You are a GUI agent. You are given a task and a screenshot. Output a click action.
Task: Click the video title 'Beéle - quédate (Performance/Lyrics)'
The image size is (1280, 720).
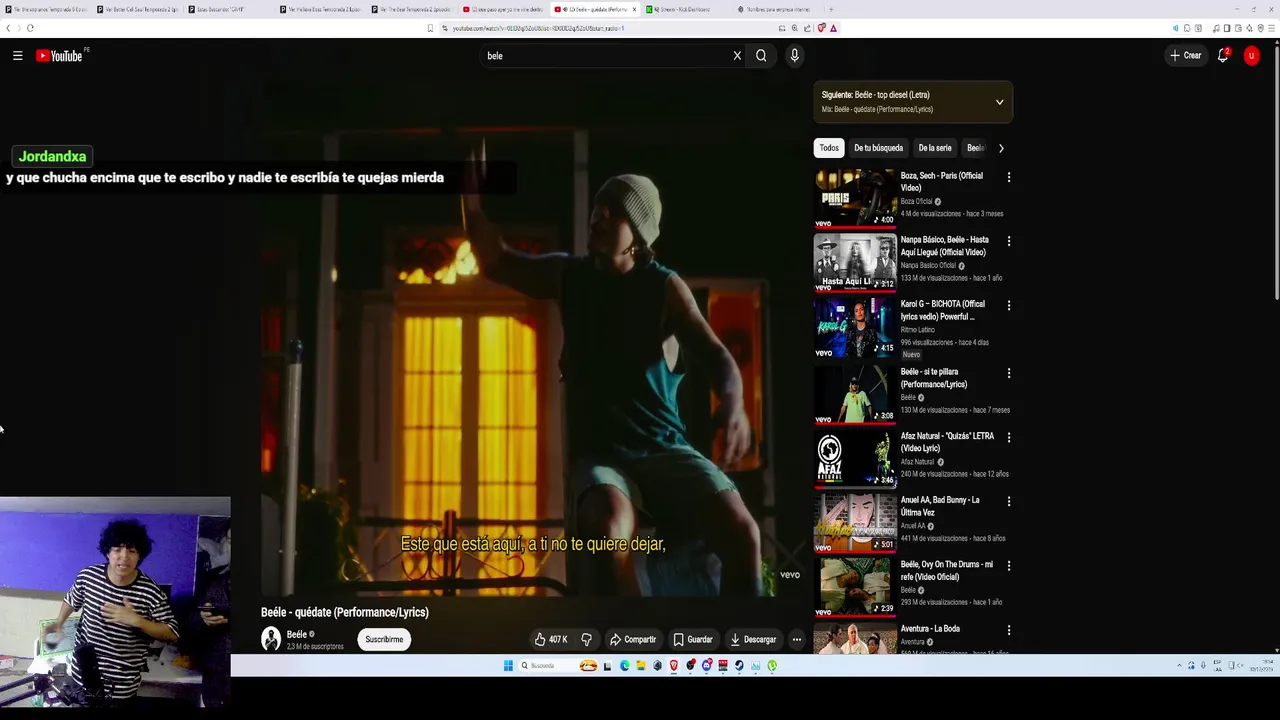point(344,612)
